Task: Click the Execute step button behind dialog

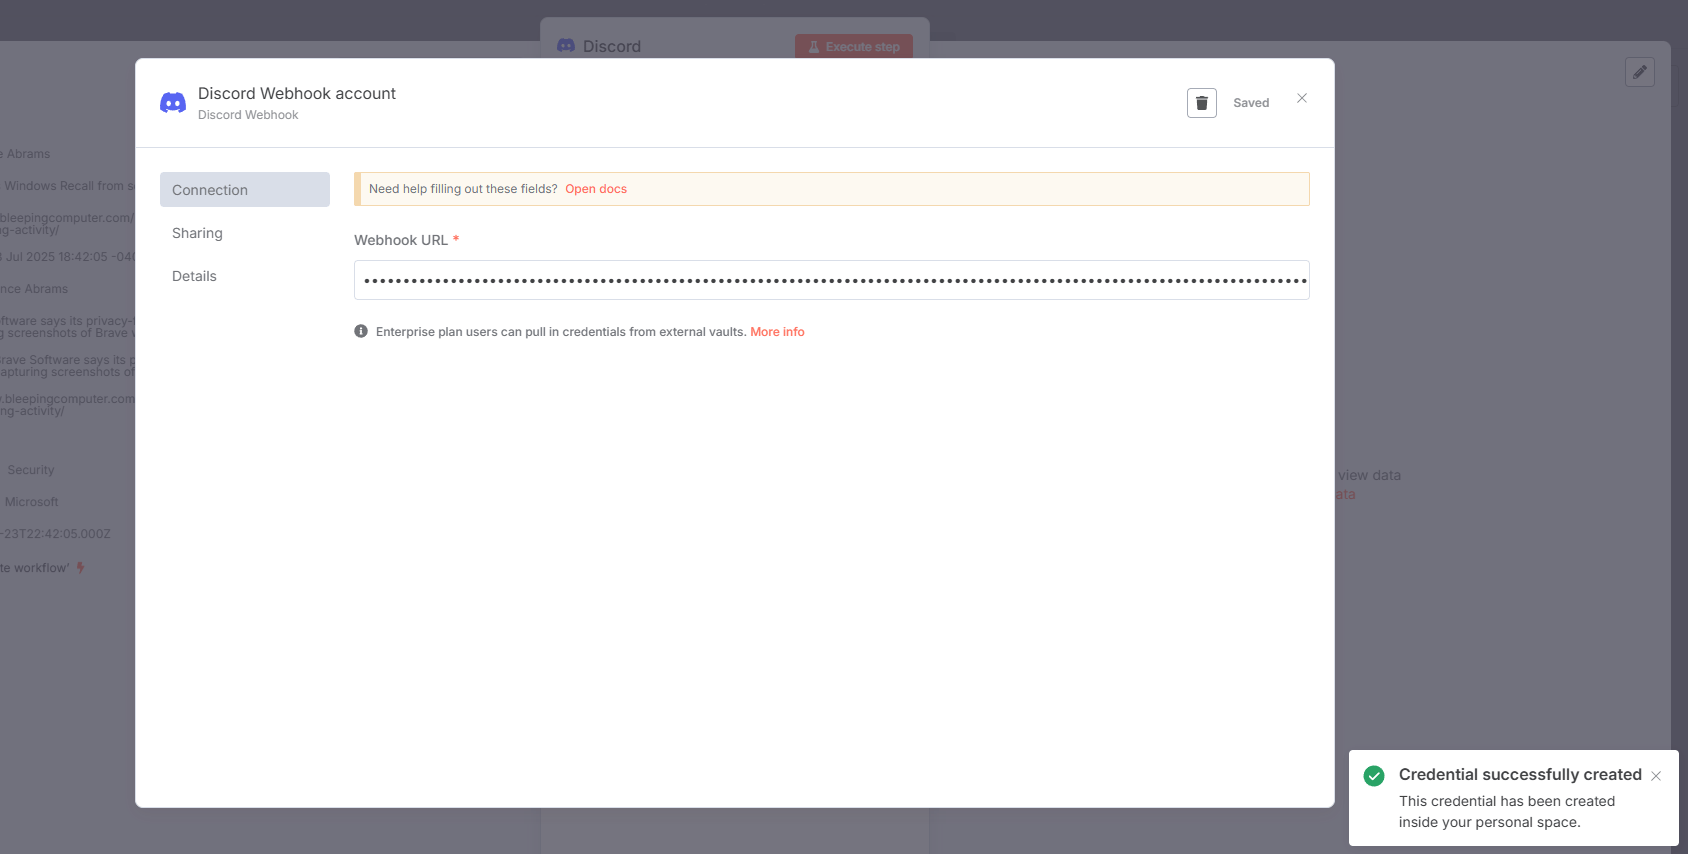Action: (854, 46)
